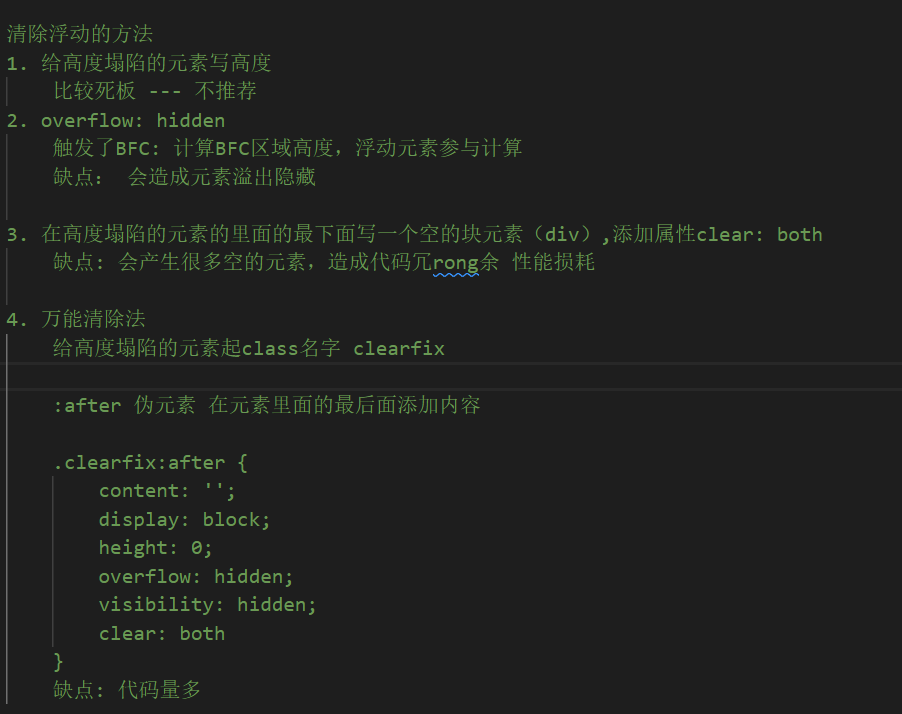902x714 pixels.
Task: Click the line starting with 触发了BFC
Action: [288, 148]
